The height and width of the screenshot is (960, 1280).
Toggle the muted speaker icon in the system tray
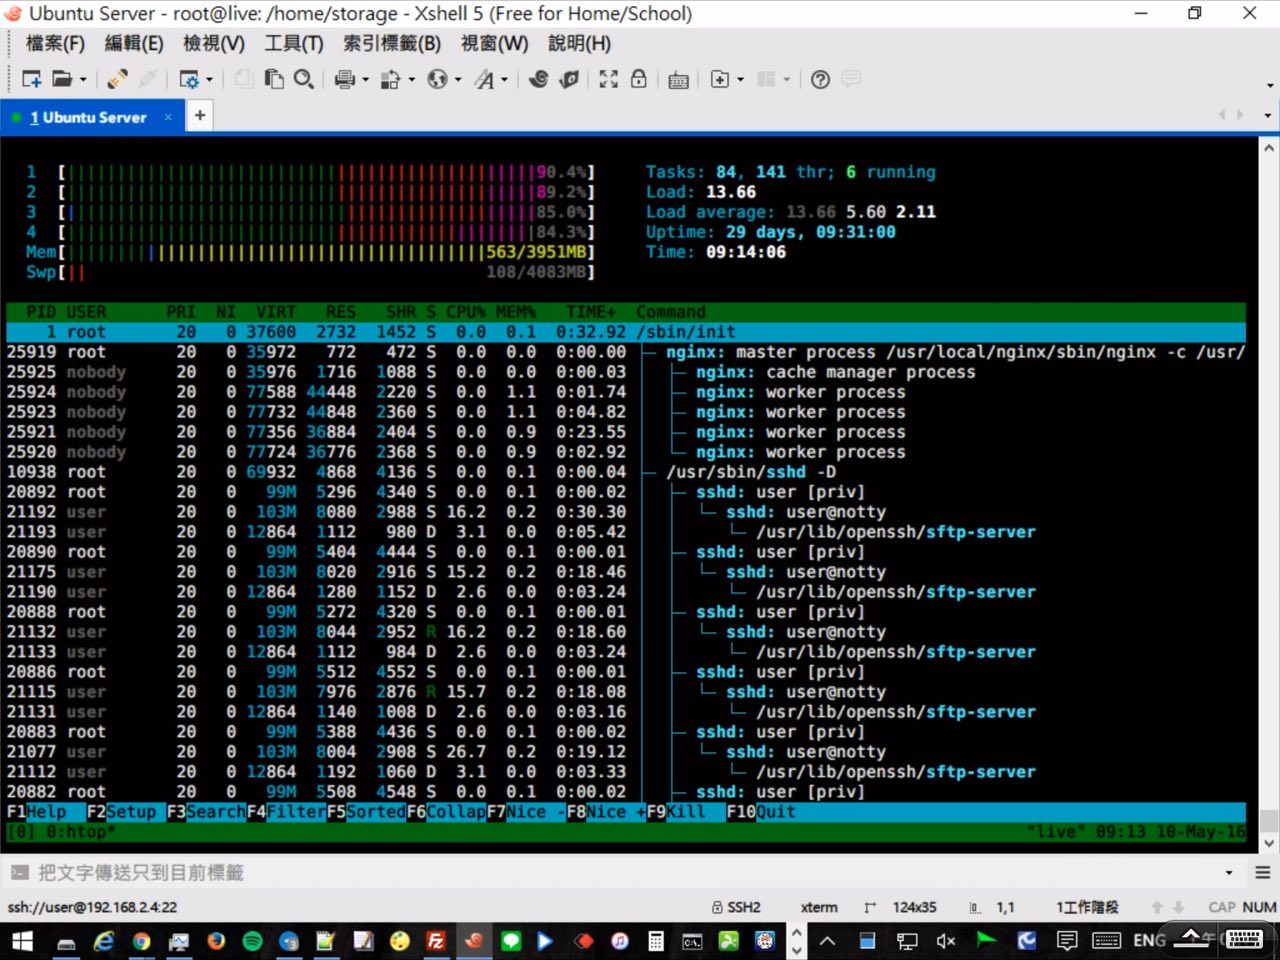pos(945,940)
